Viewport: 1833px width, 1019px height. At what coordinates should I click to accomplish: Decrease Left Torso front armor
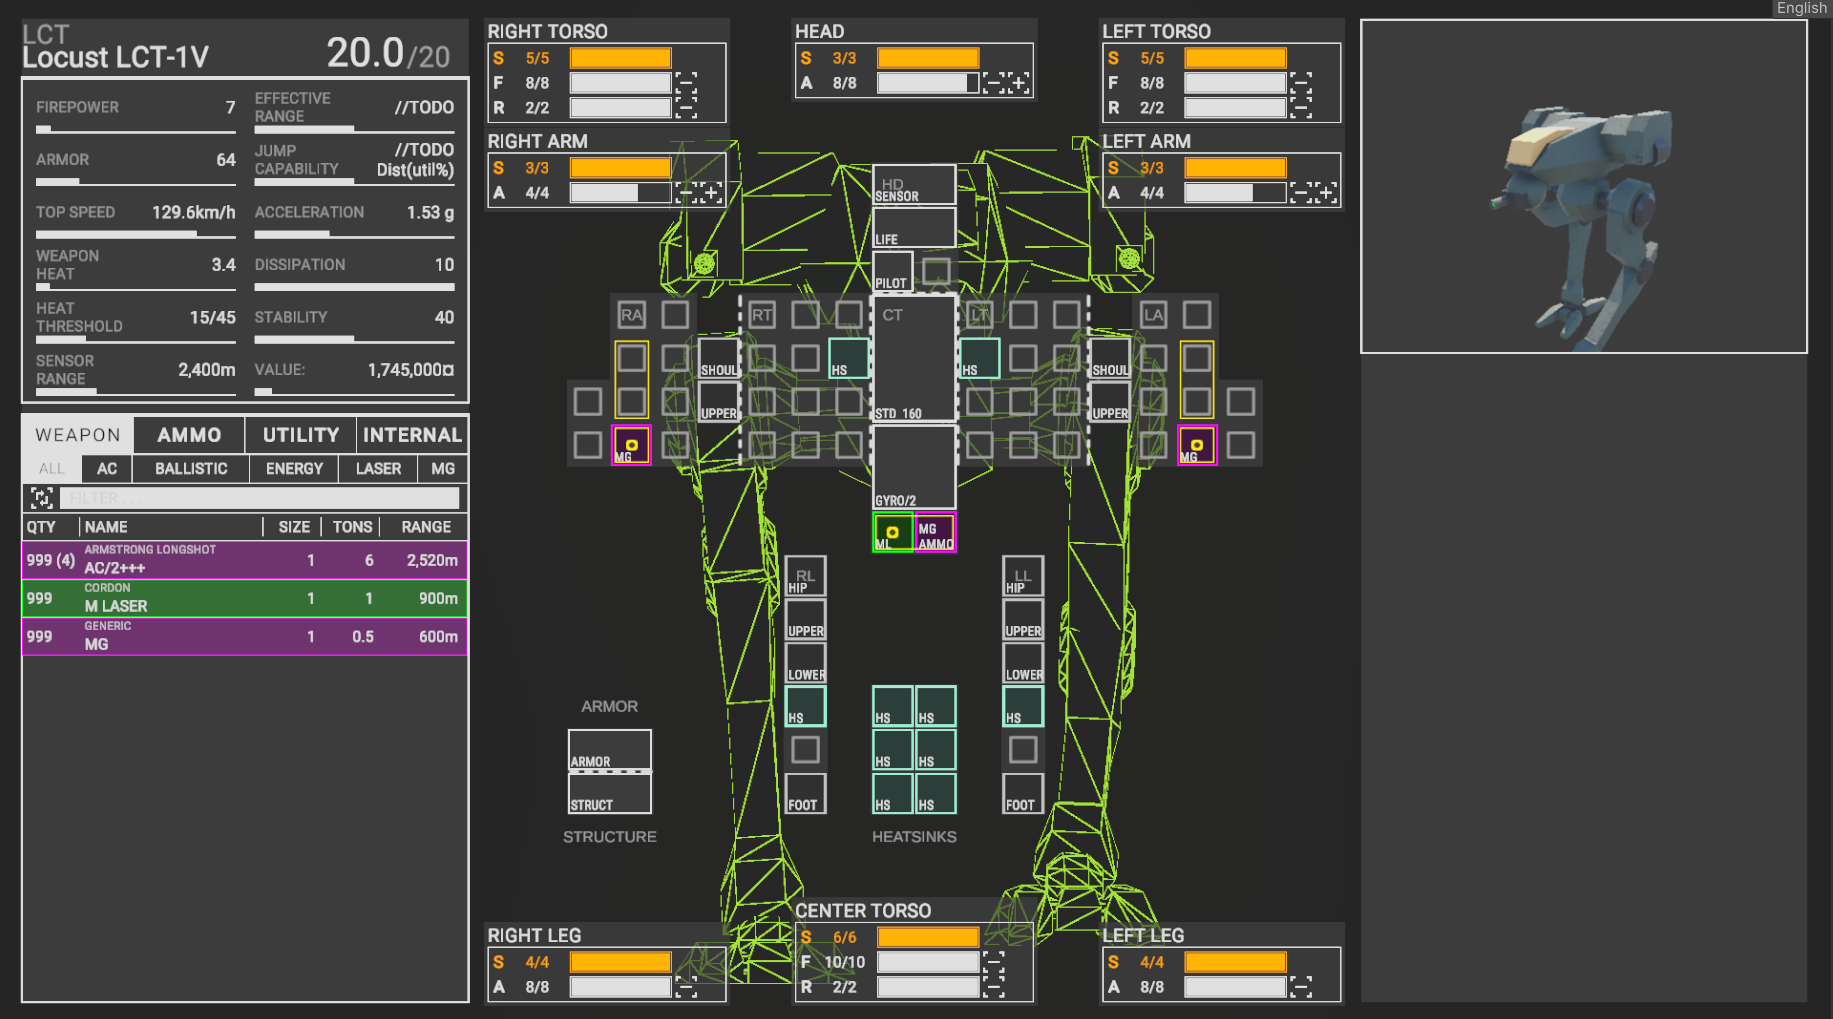(x=1301, y=83)
